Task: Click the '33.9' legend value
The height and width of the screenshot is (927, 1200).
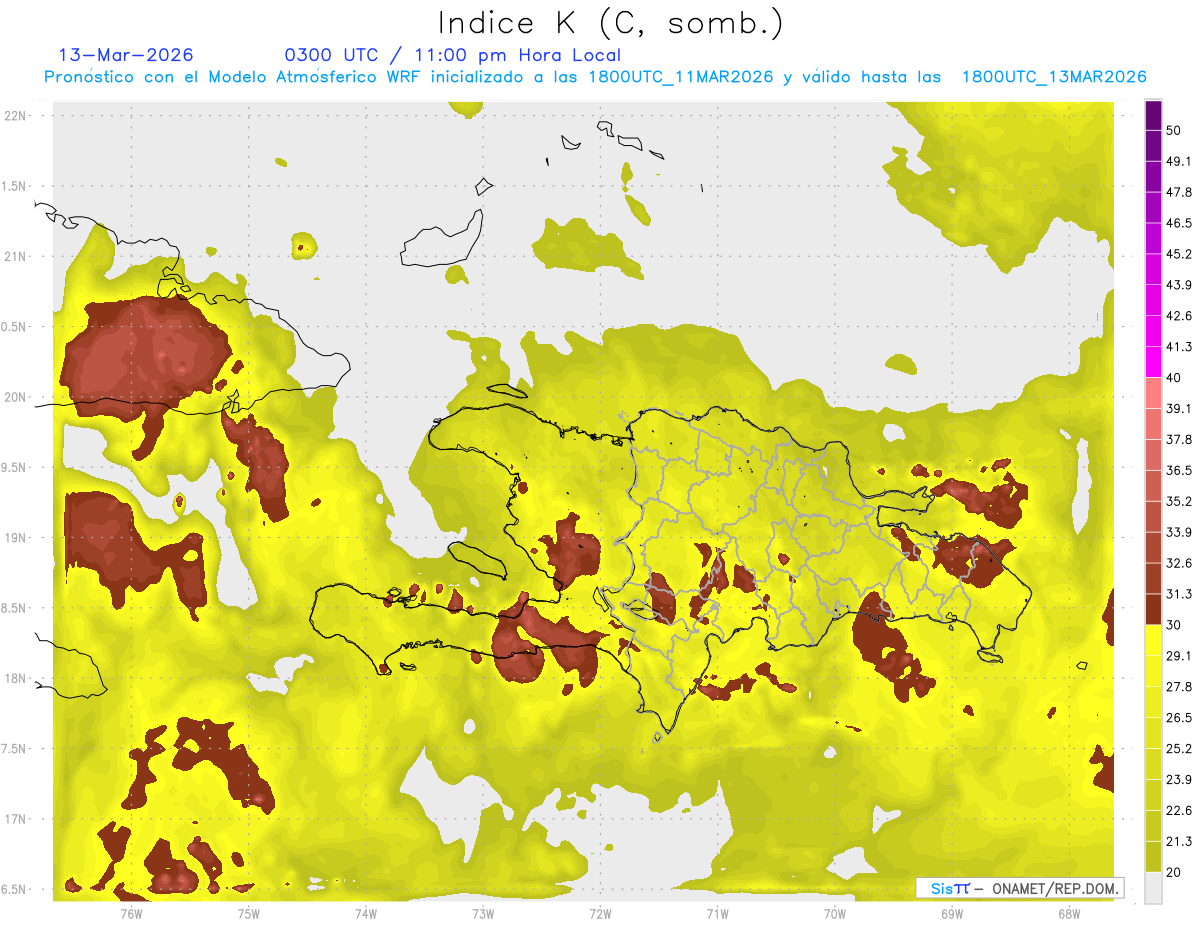Action: tap(1179, 532)
